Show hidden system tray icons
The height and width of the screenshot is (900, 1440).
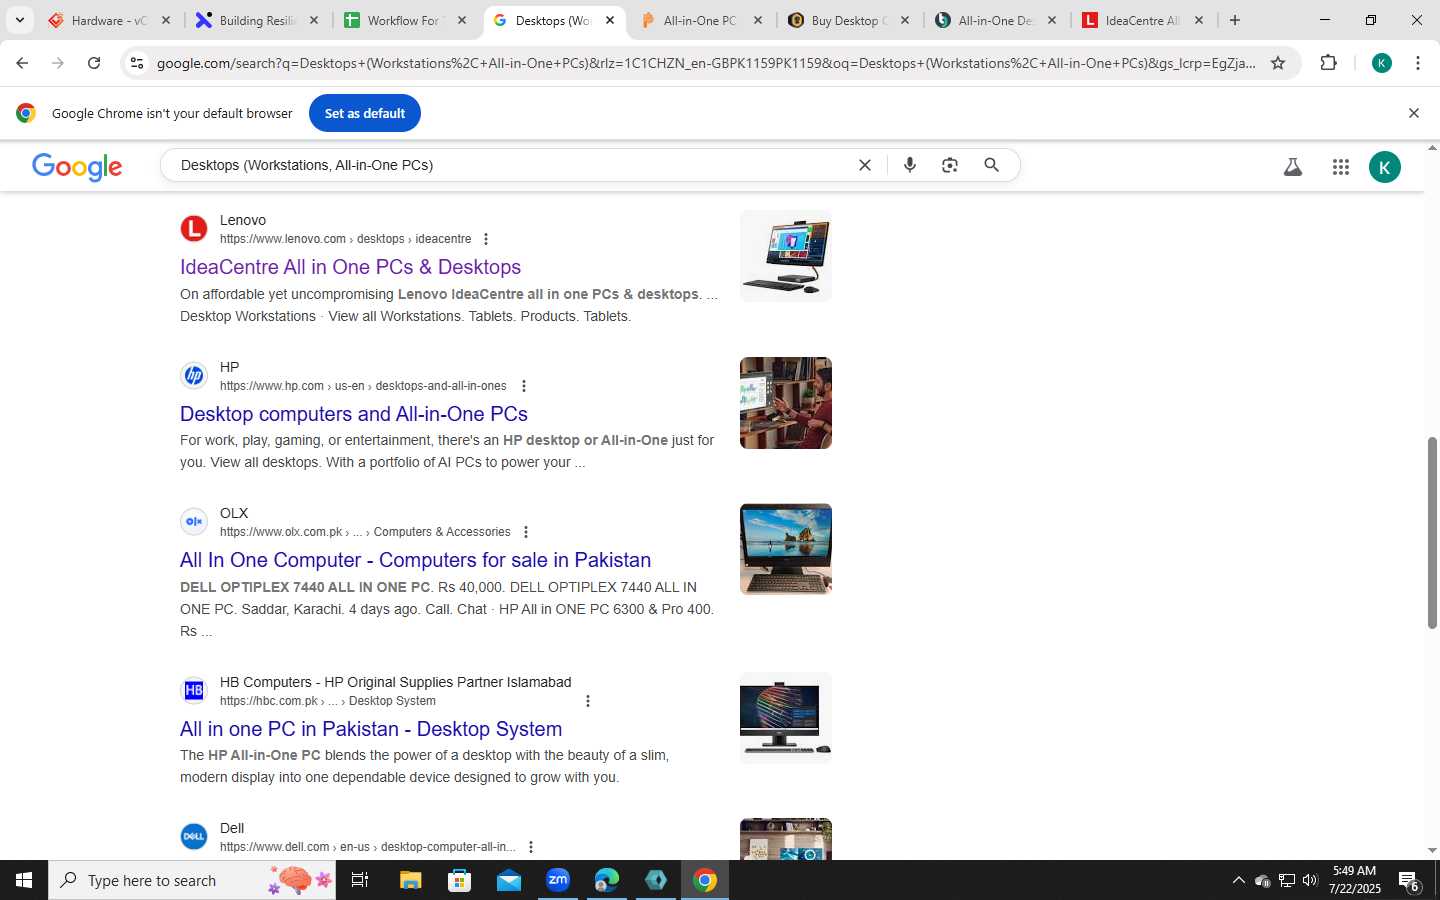click(x=1238, y=880)
